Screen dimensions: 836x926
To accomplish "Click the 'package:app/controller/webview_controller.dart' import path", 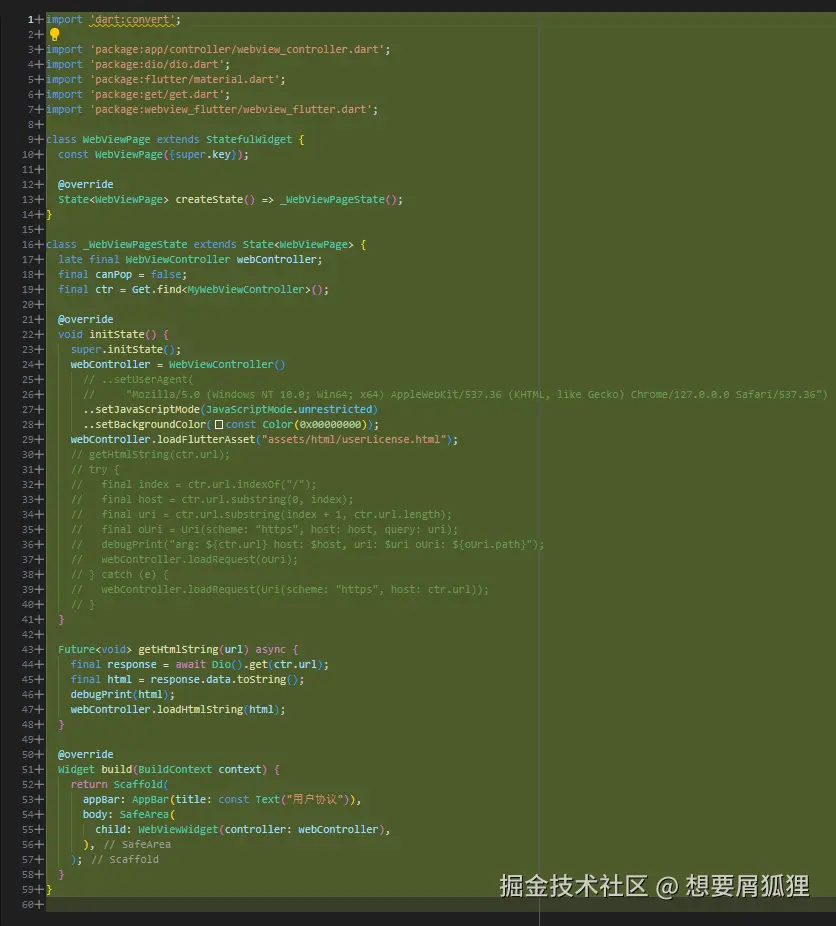I will [x=237, y=50].
